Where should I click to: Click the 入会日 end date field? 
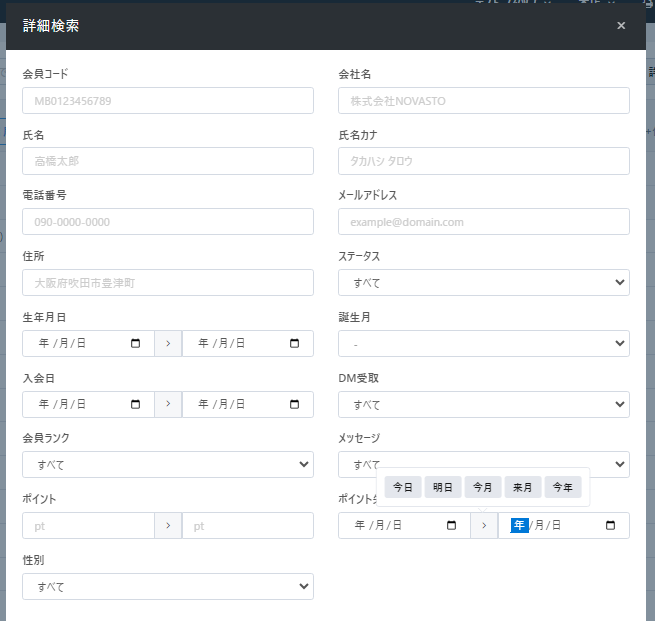(x=248, y=404)
